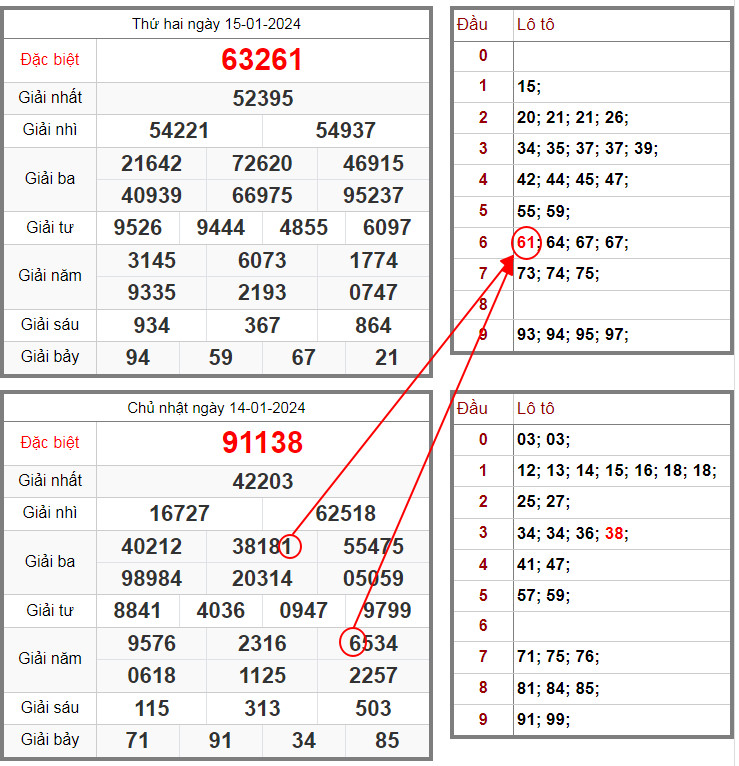The image size is (739, 766).
Task: Click the first prize number 52395
Action: click(x=263, y=98)
